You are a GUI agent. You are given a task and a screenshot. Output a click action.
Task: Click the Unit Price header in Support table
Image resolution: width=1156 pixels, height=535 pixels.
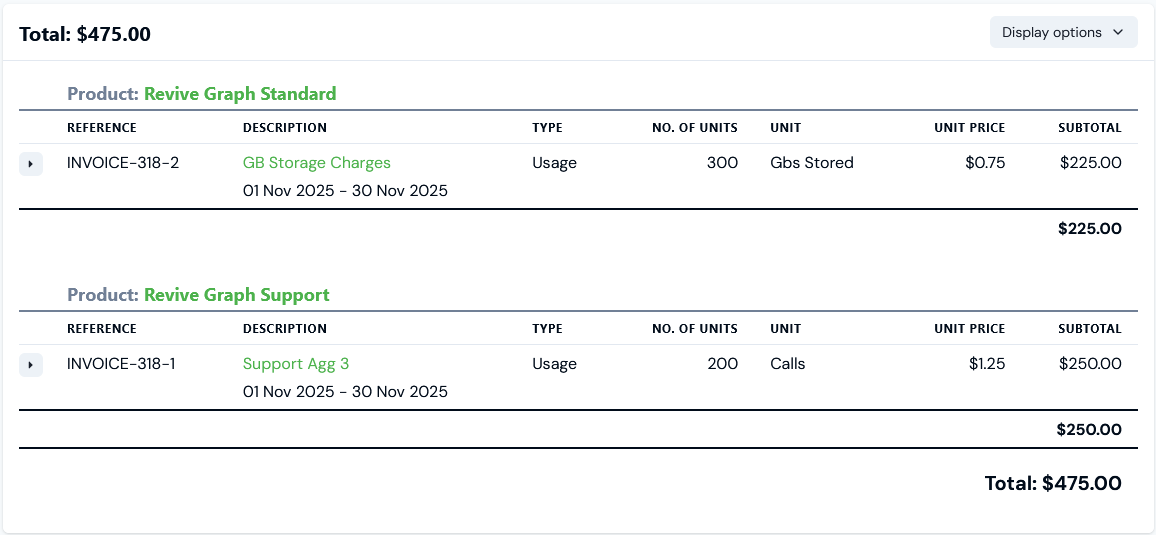969,329
